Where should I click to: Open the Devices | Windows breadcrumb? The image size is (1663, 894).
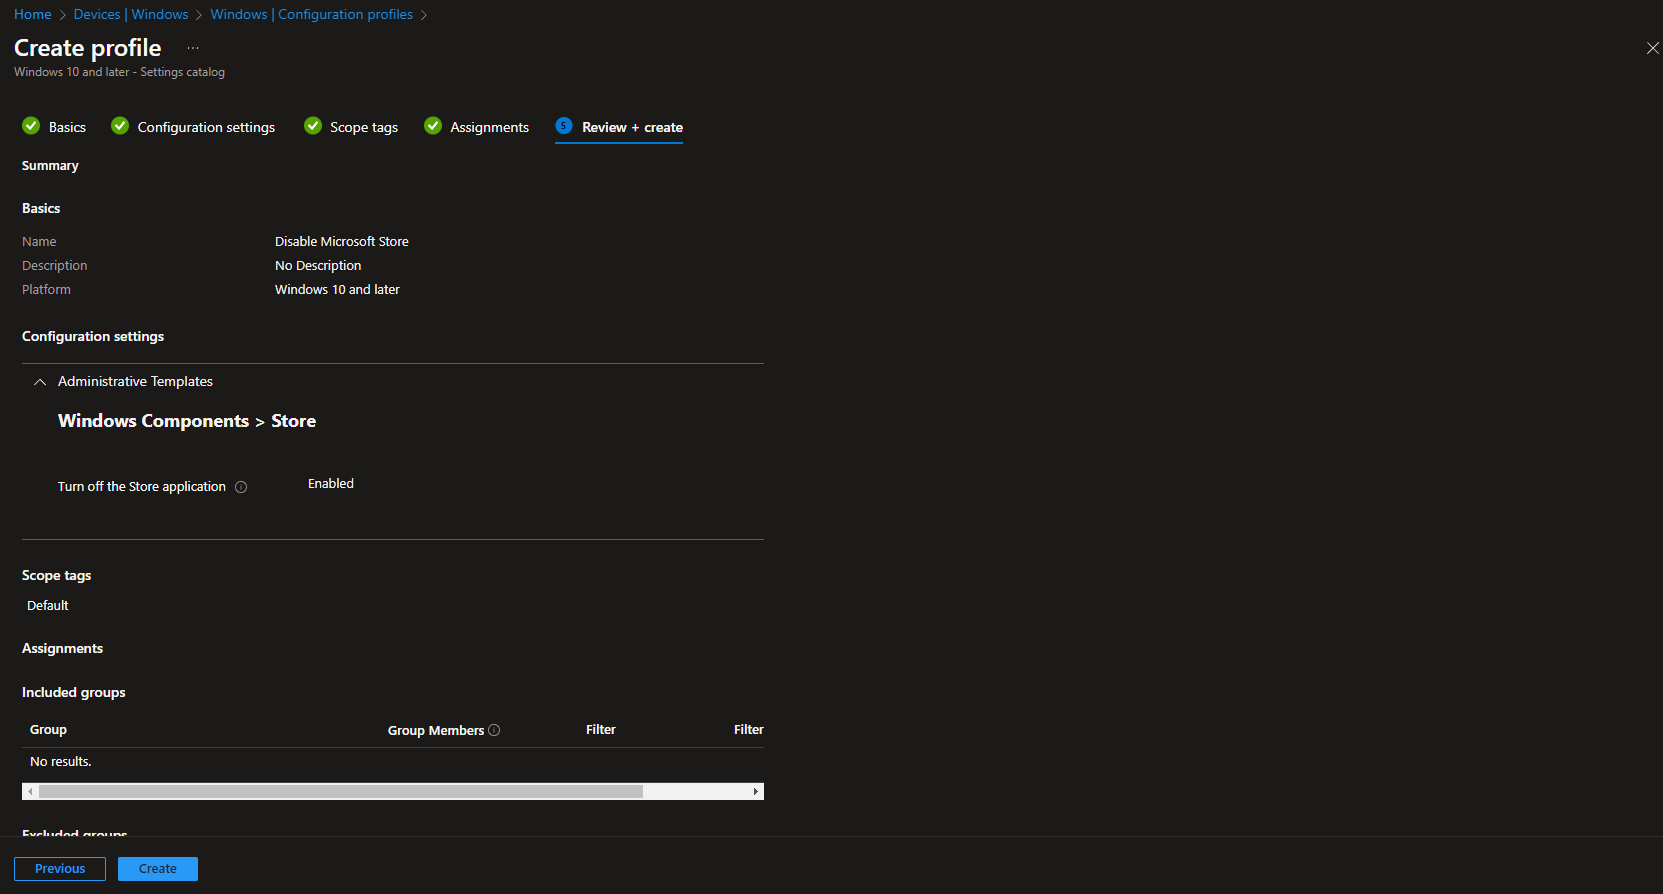click(x=131, y=14)
